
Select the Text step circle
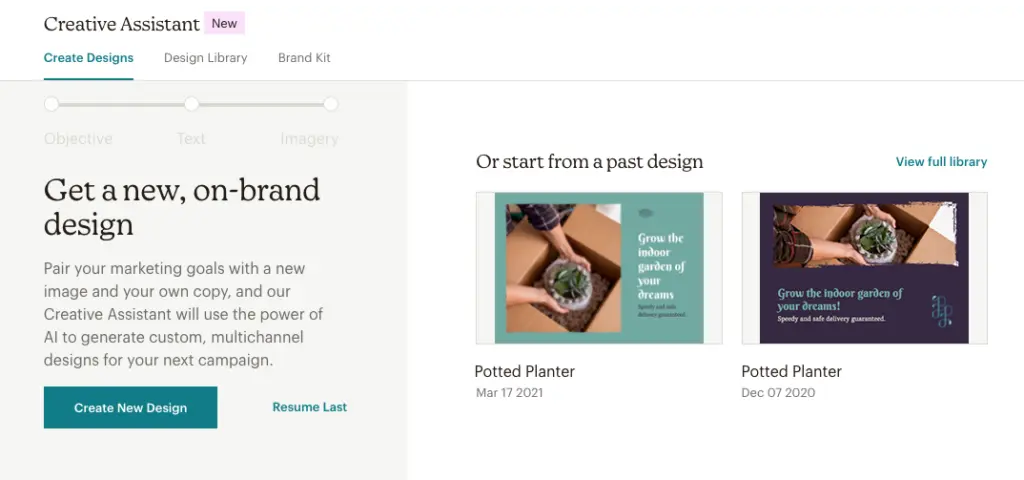tap(191, 104)
